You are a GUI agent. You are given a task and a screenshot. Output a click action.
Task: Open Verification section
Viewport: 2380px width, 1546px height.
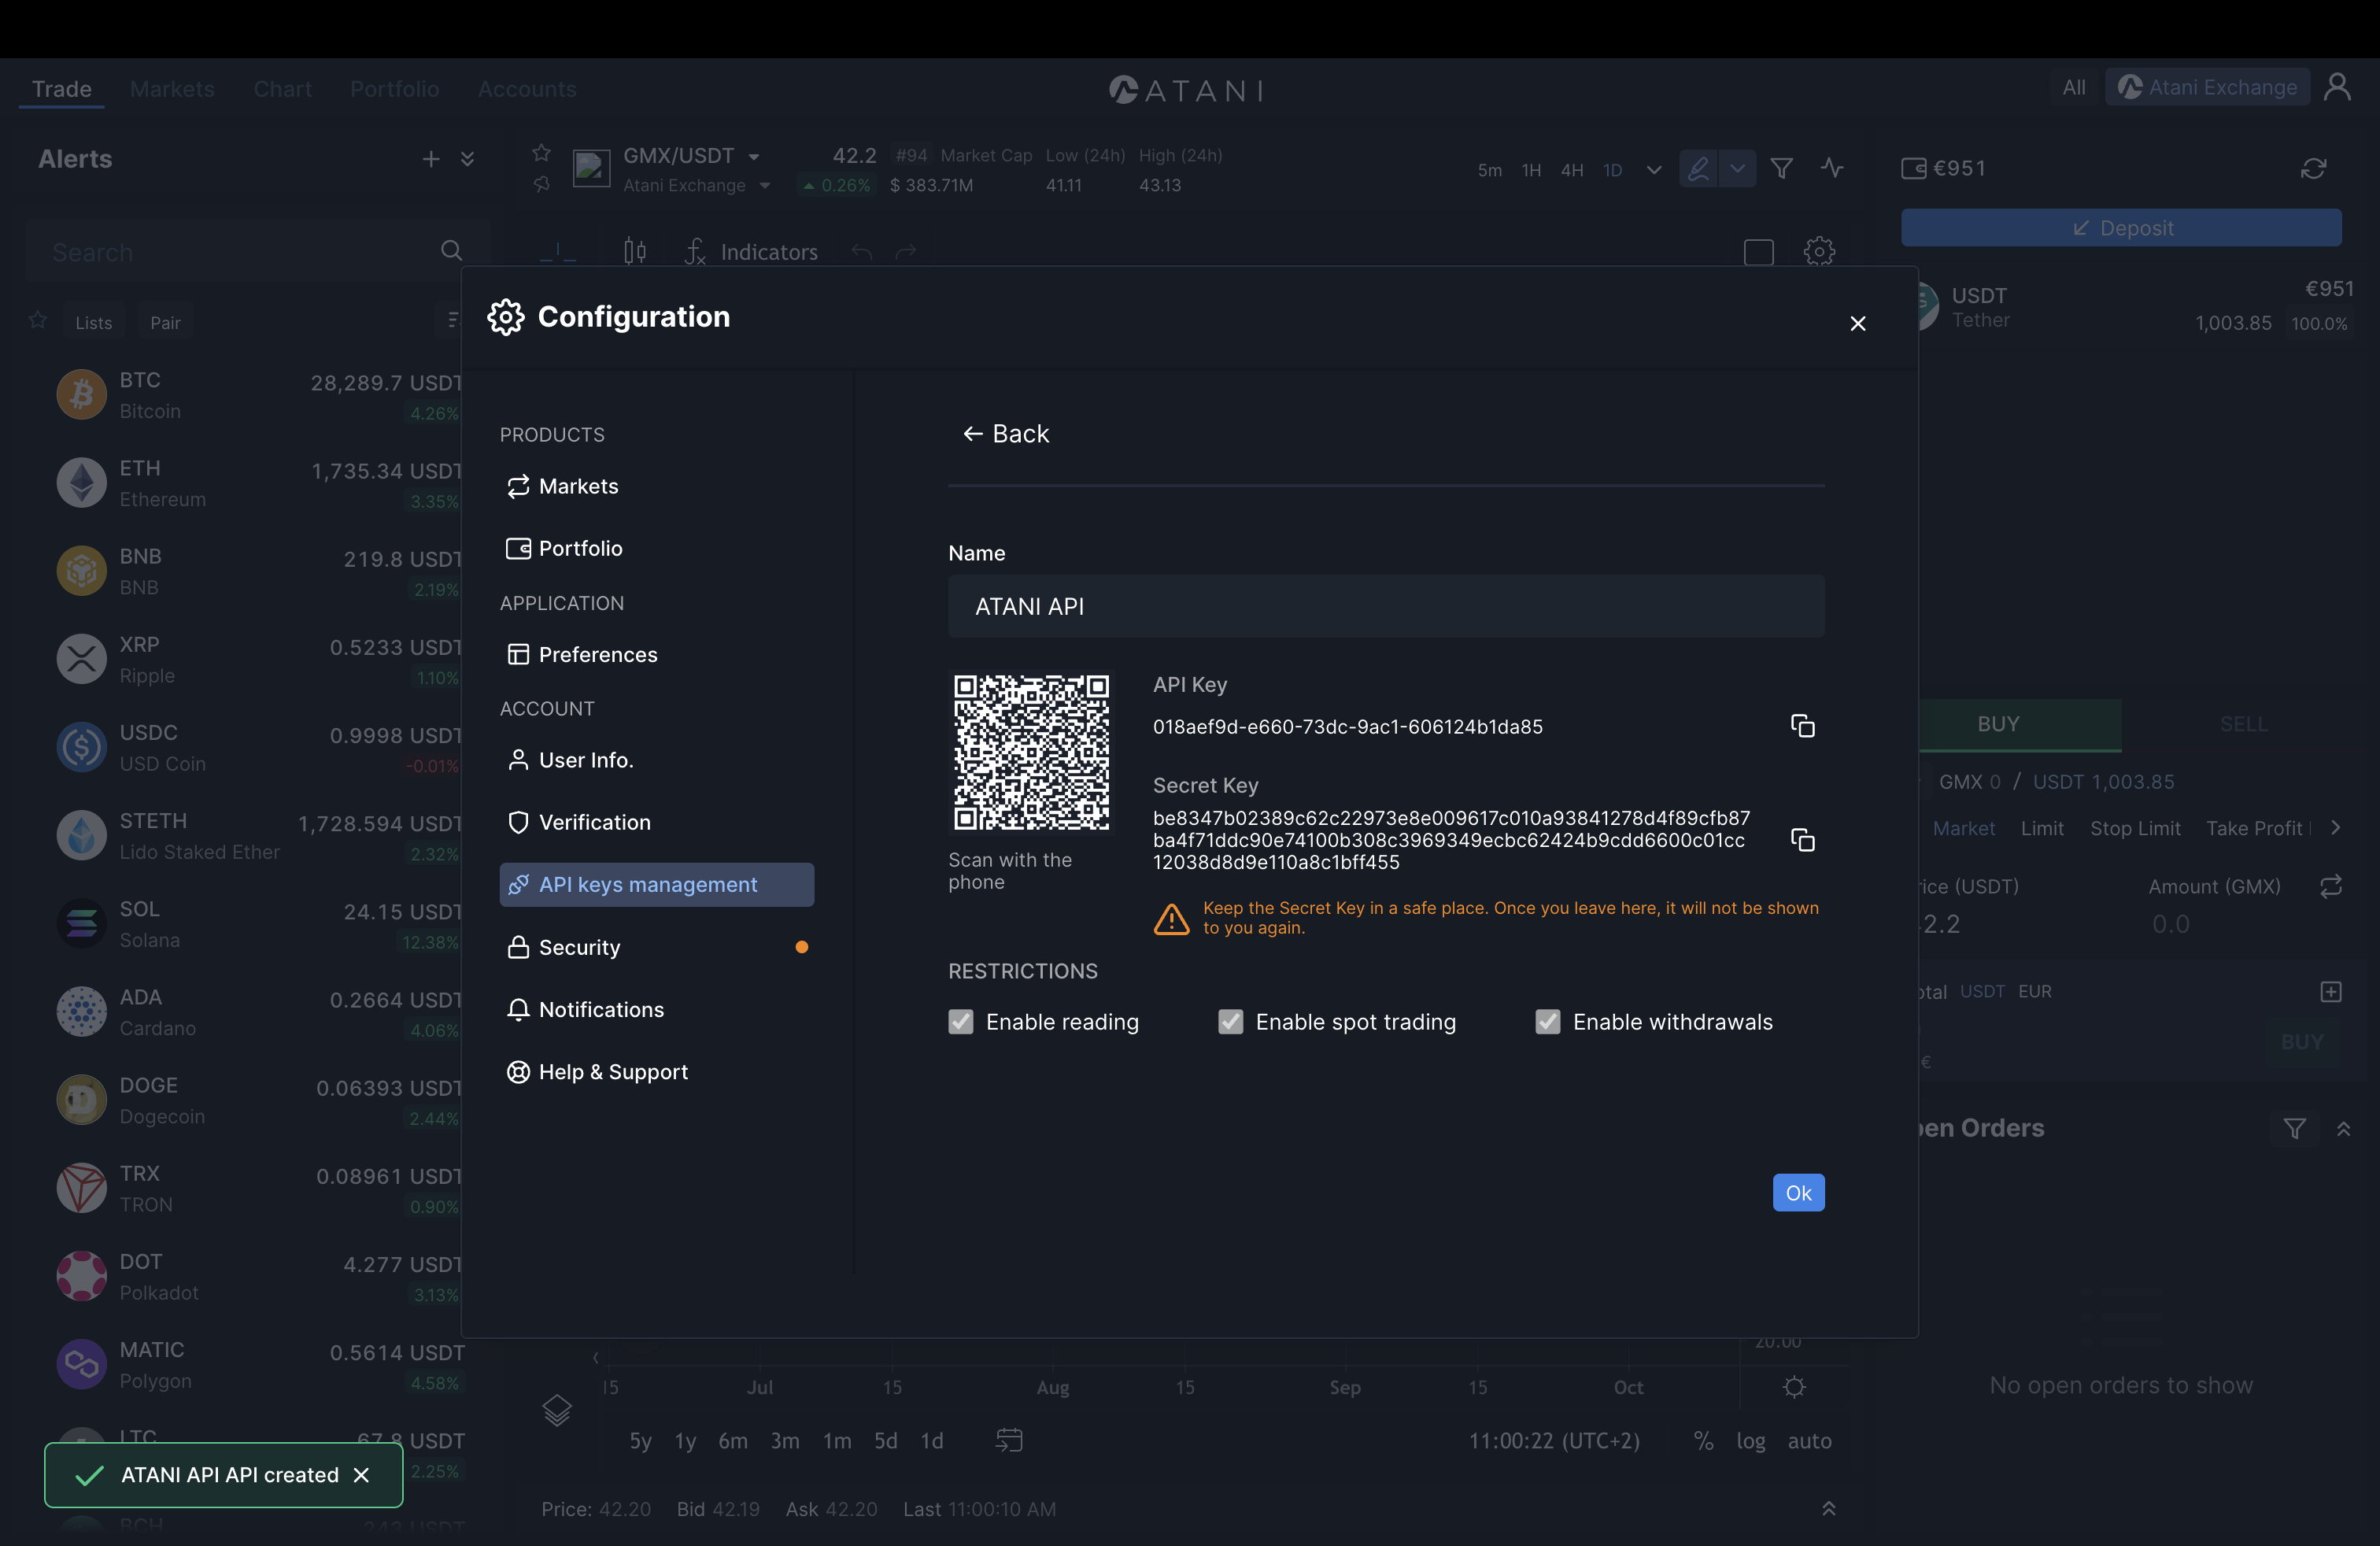click(657, 822)
